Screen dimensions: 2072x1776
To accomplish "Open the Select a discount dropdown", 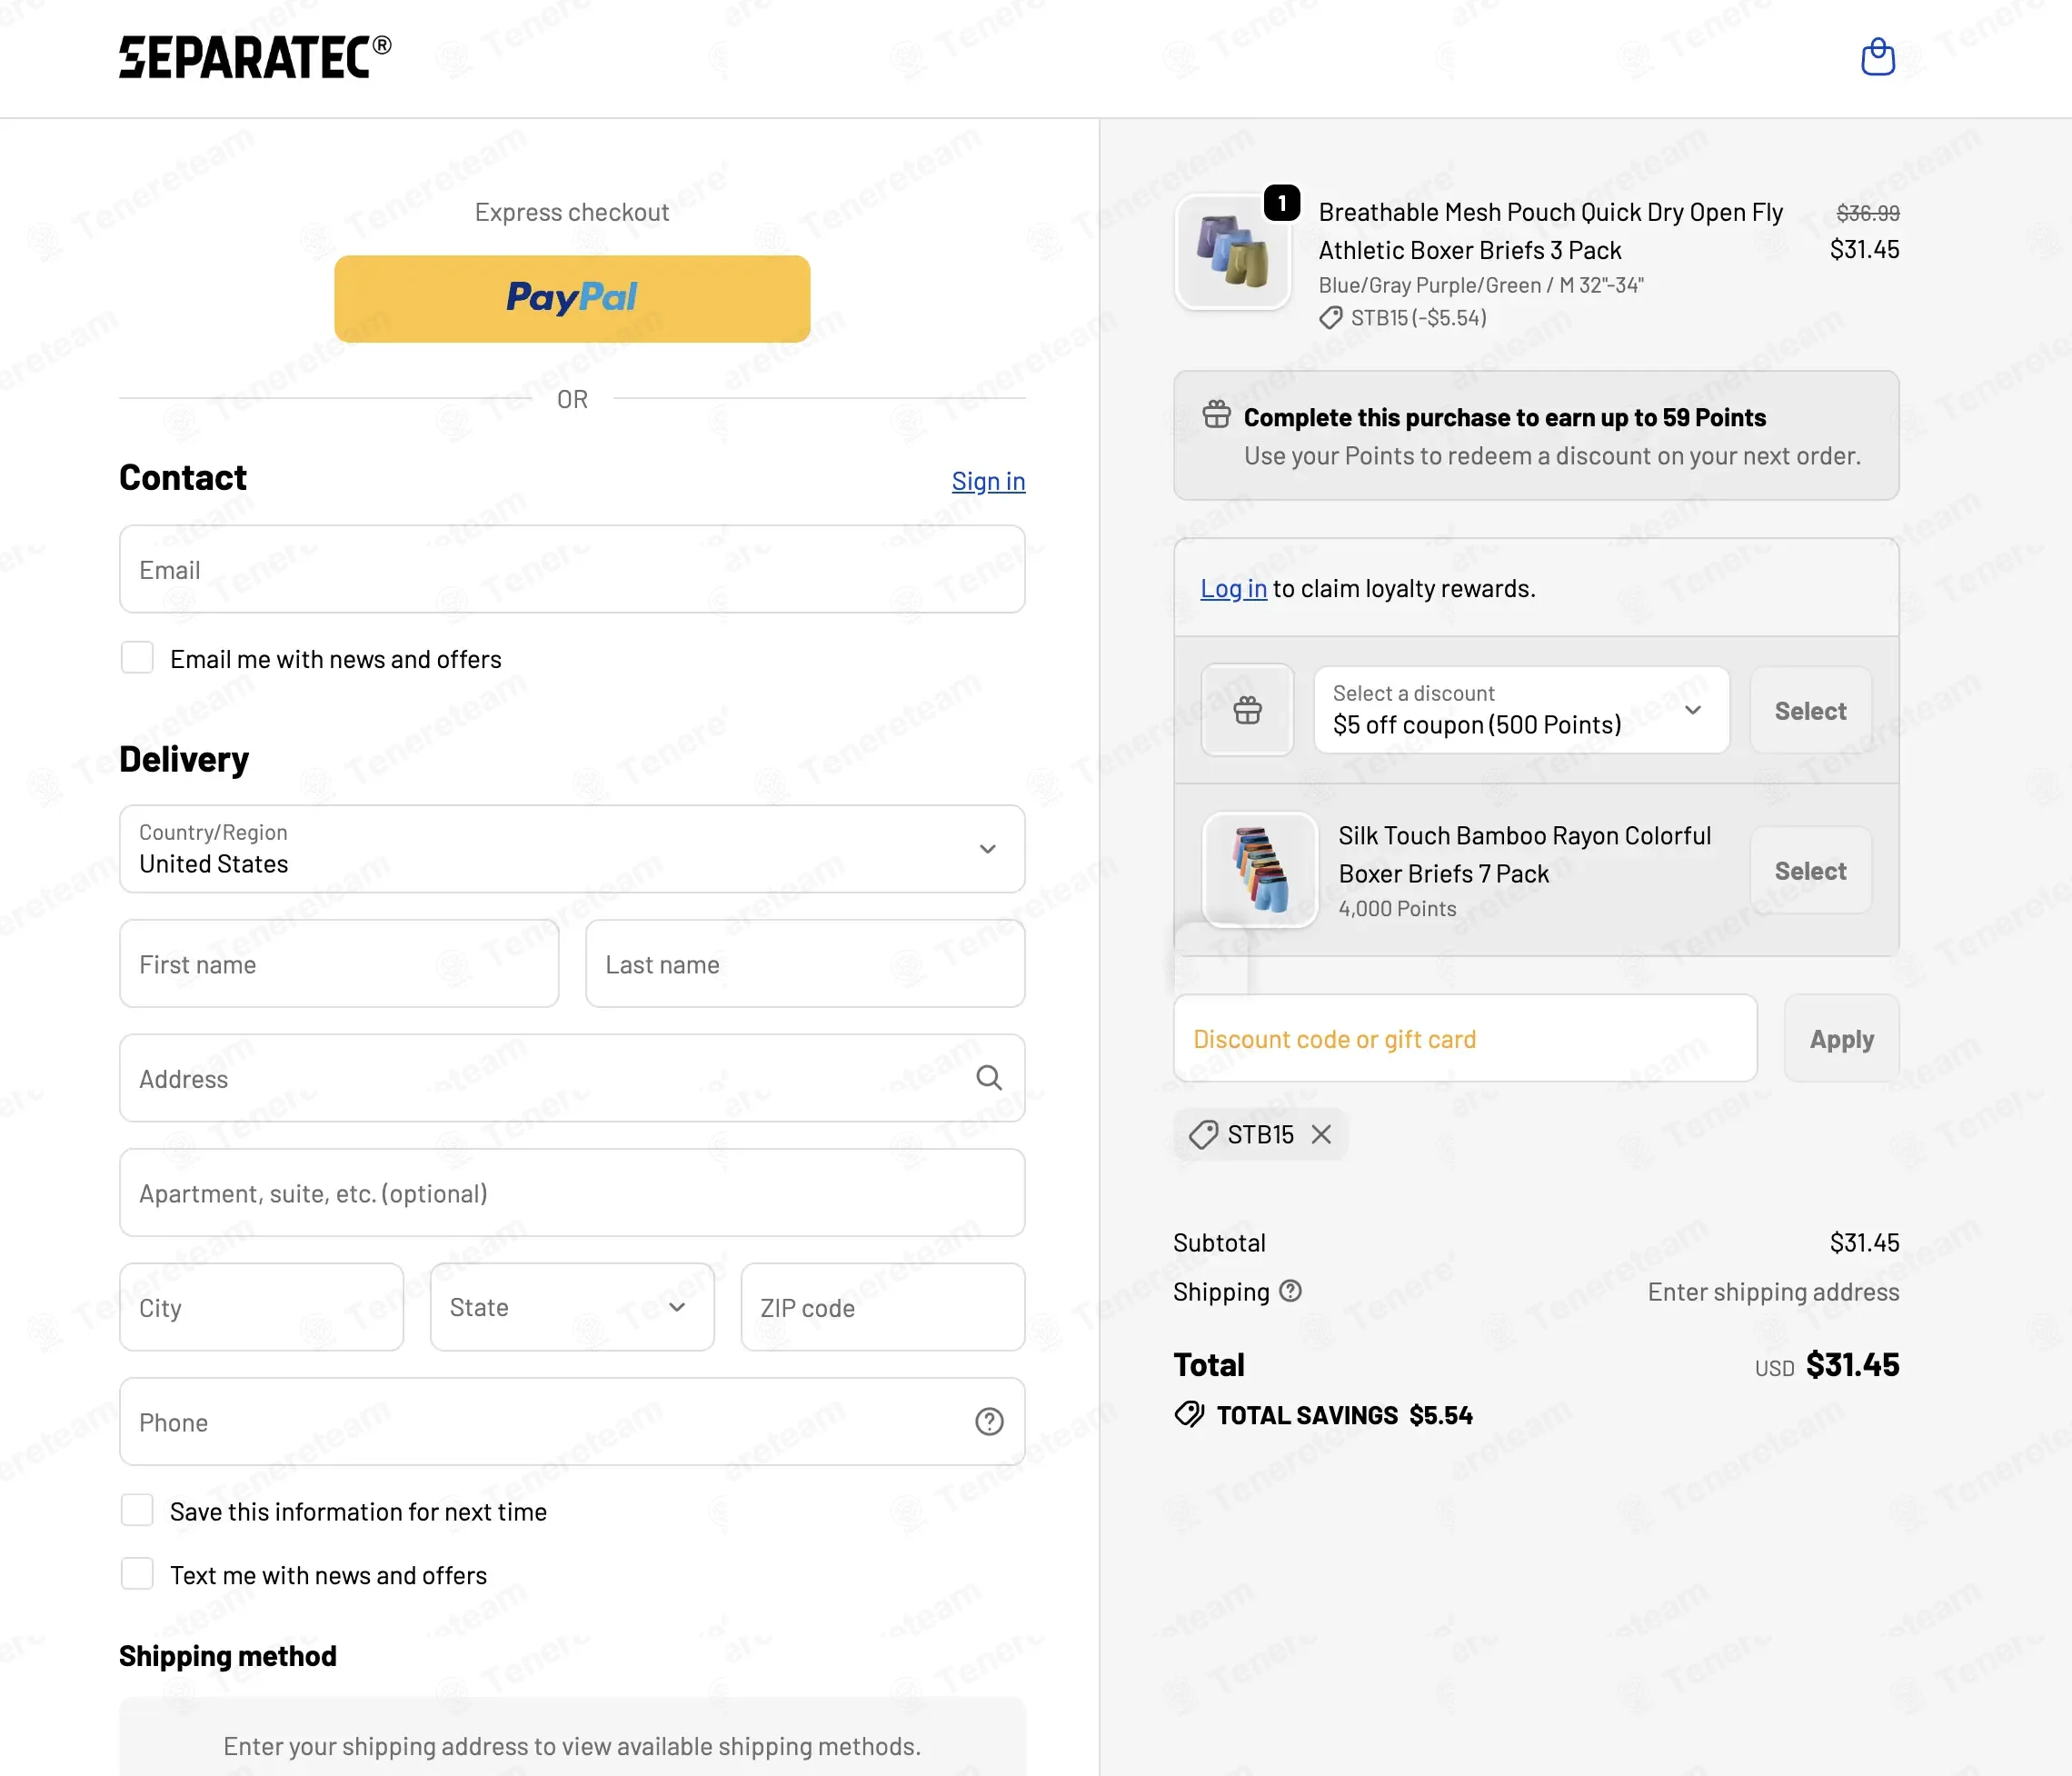I will 1521,710.
